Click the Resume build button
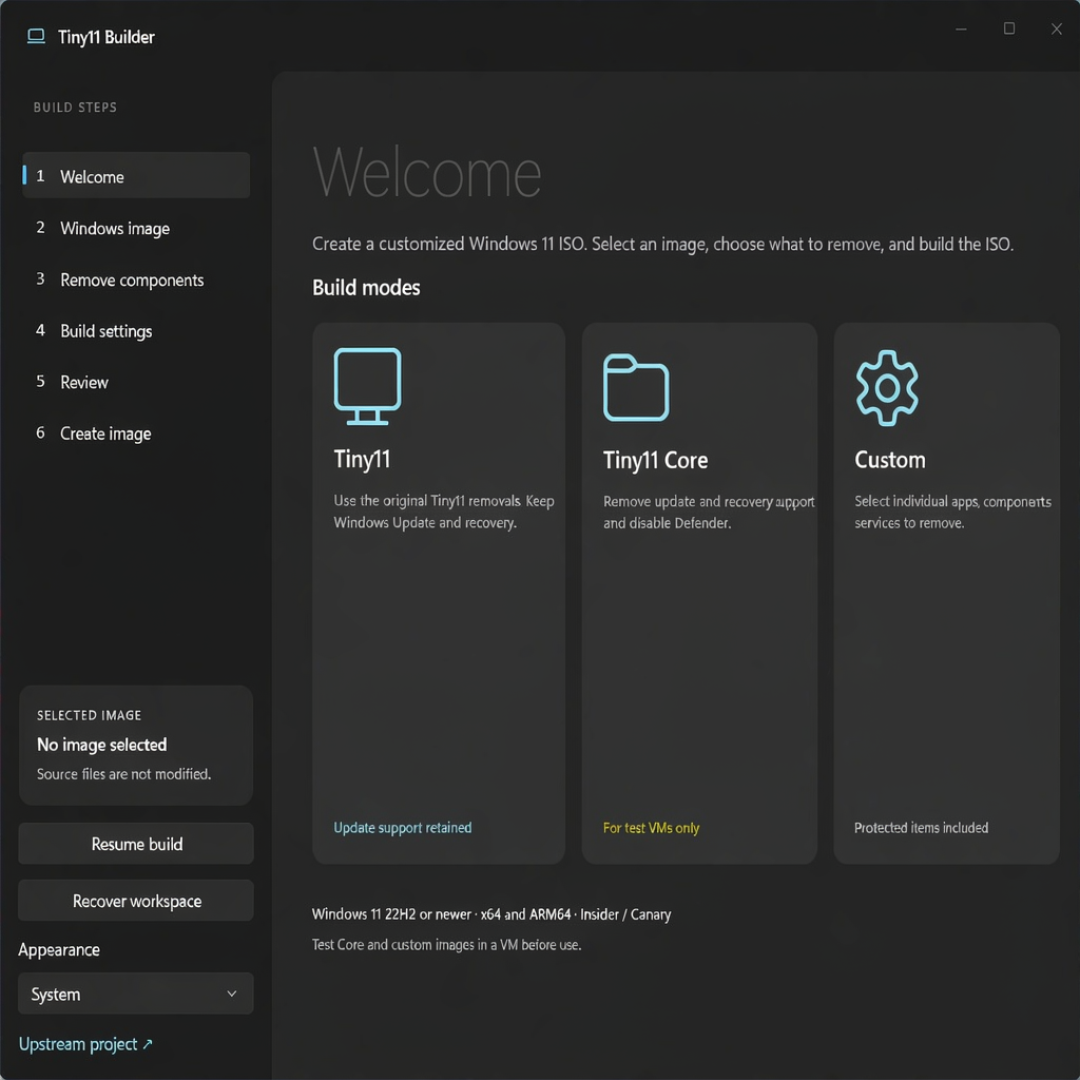The width and height of the screenshot is (1080, 1080). [x=136, y=844]
